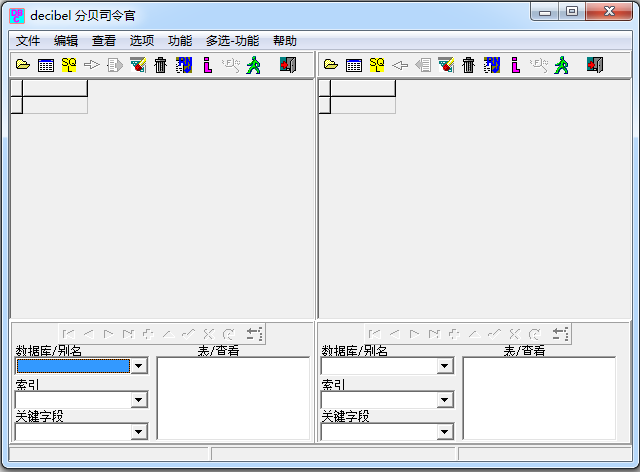Click left 表/查看 list box
The image size is (640, 472).
(233, 399)
